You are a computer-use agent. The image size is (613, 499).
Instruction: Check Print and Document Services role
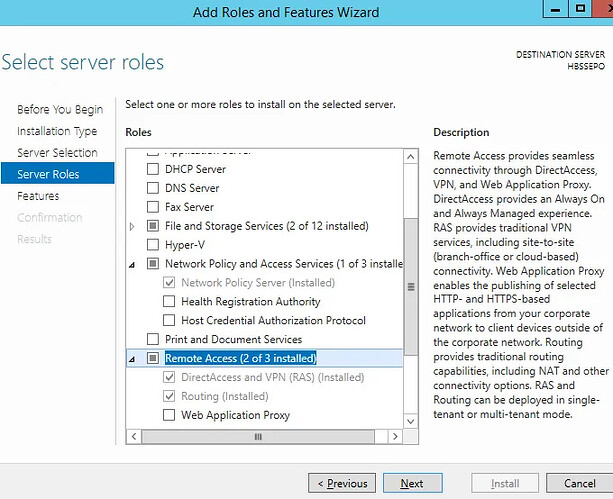(153, 340)
